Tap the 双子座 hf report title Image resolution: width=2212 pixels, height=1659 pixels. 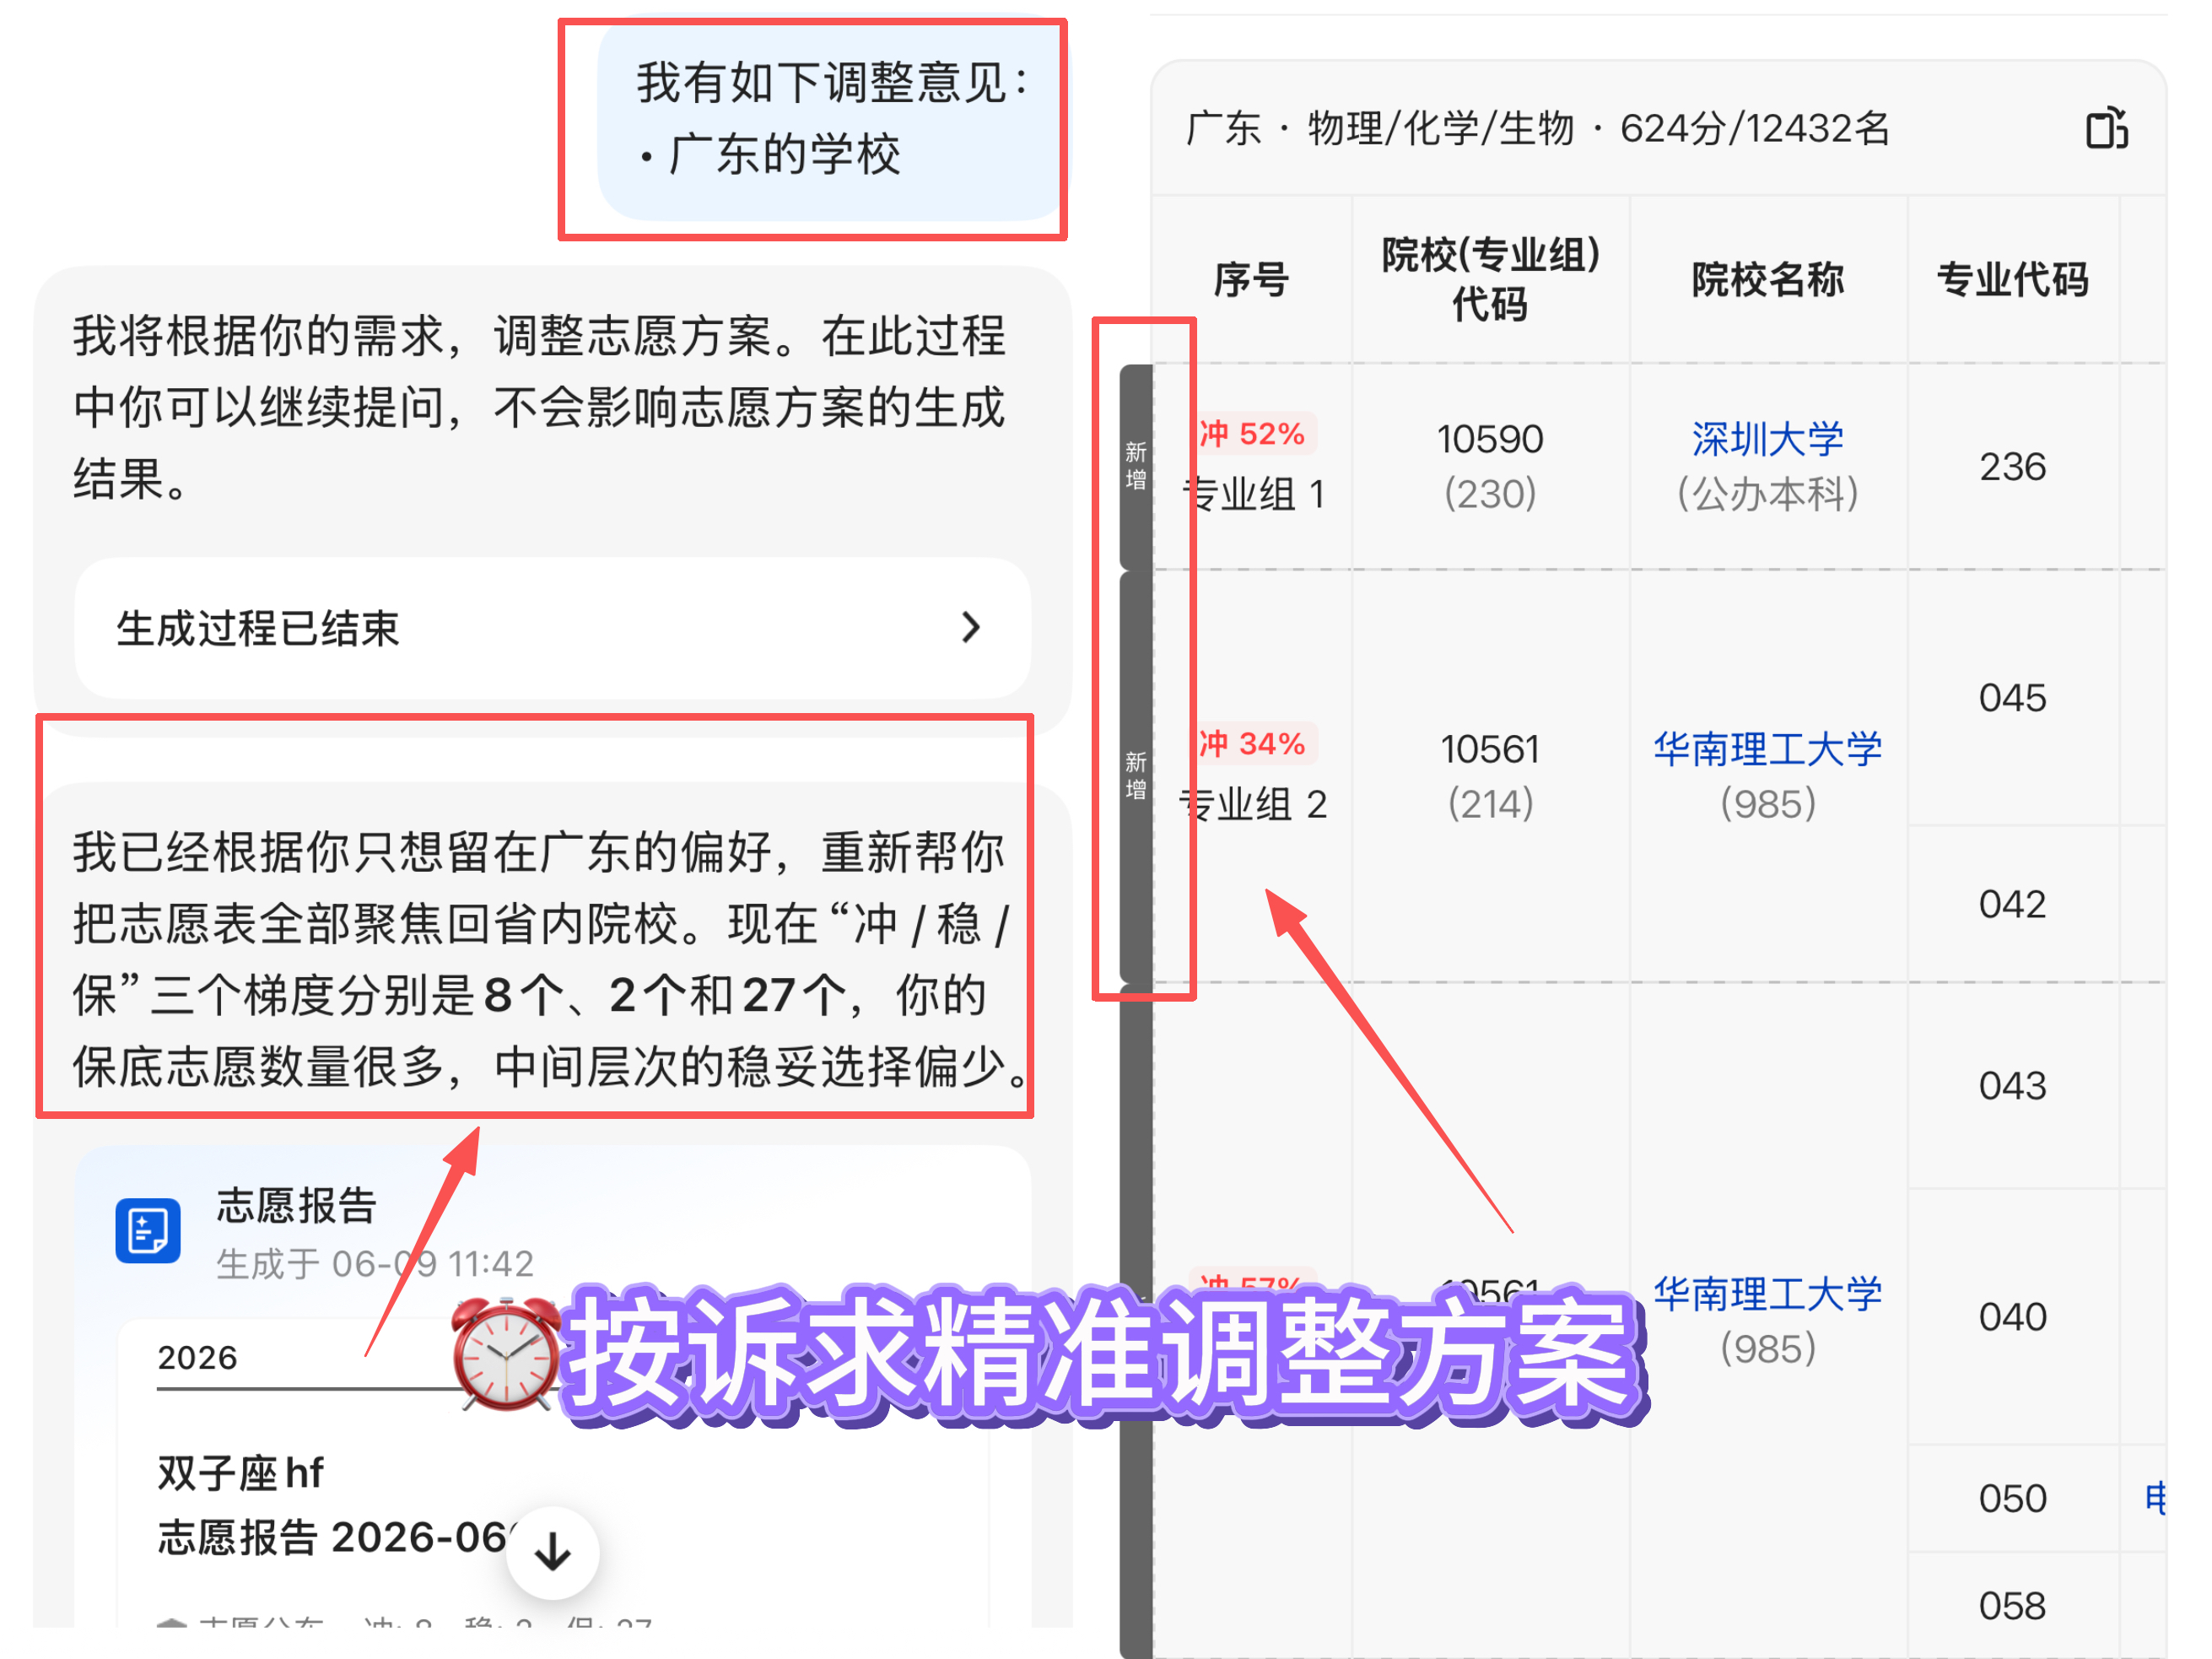(240, 1473)
